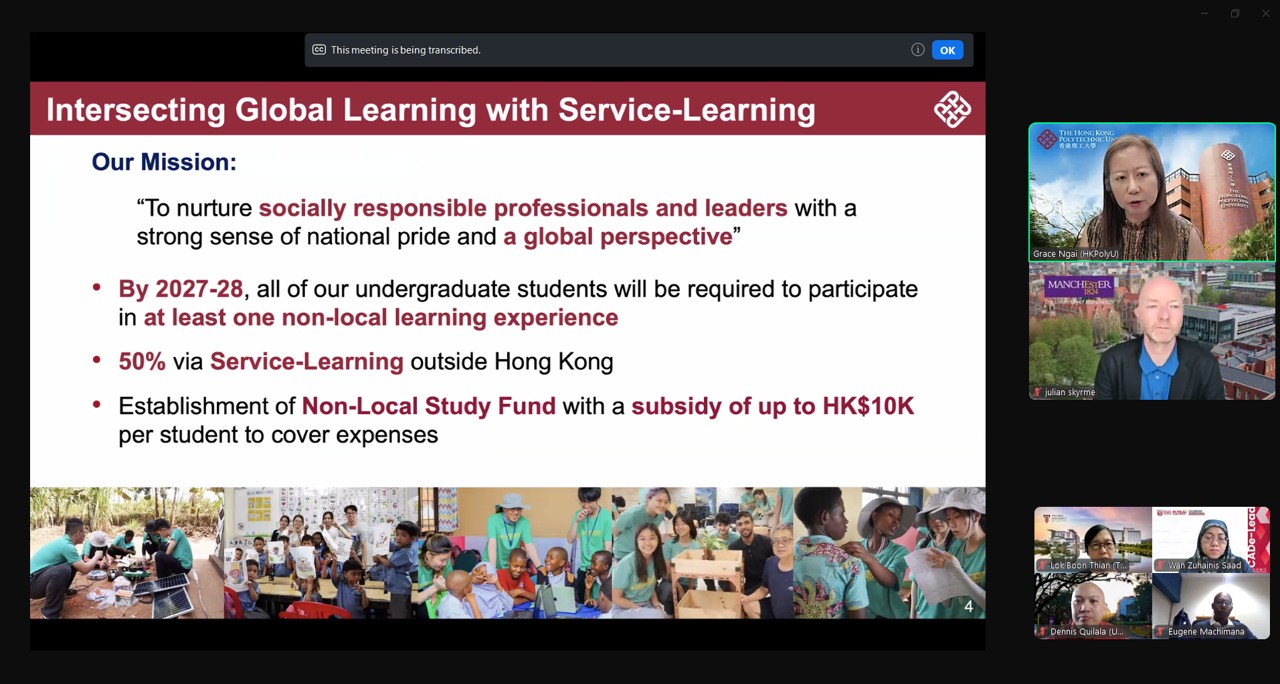Minimize the meeting window
Image resolution: width=1280 pixels, height=684 pixels.
pyautogui.click(x=1204, y=13)
